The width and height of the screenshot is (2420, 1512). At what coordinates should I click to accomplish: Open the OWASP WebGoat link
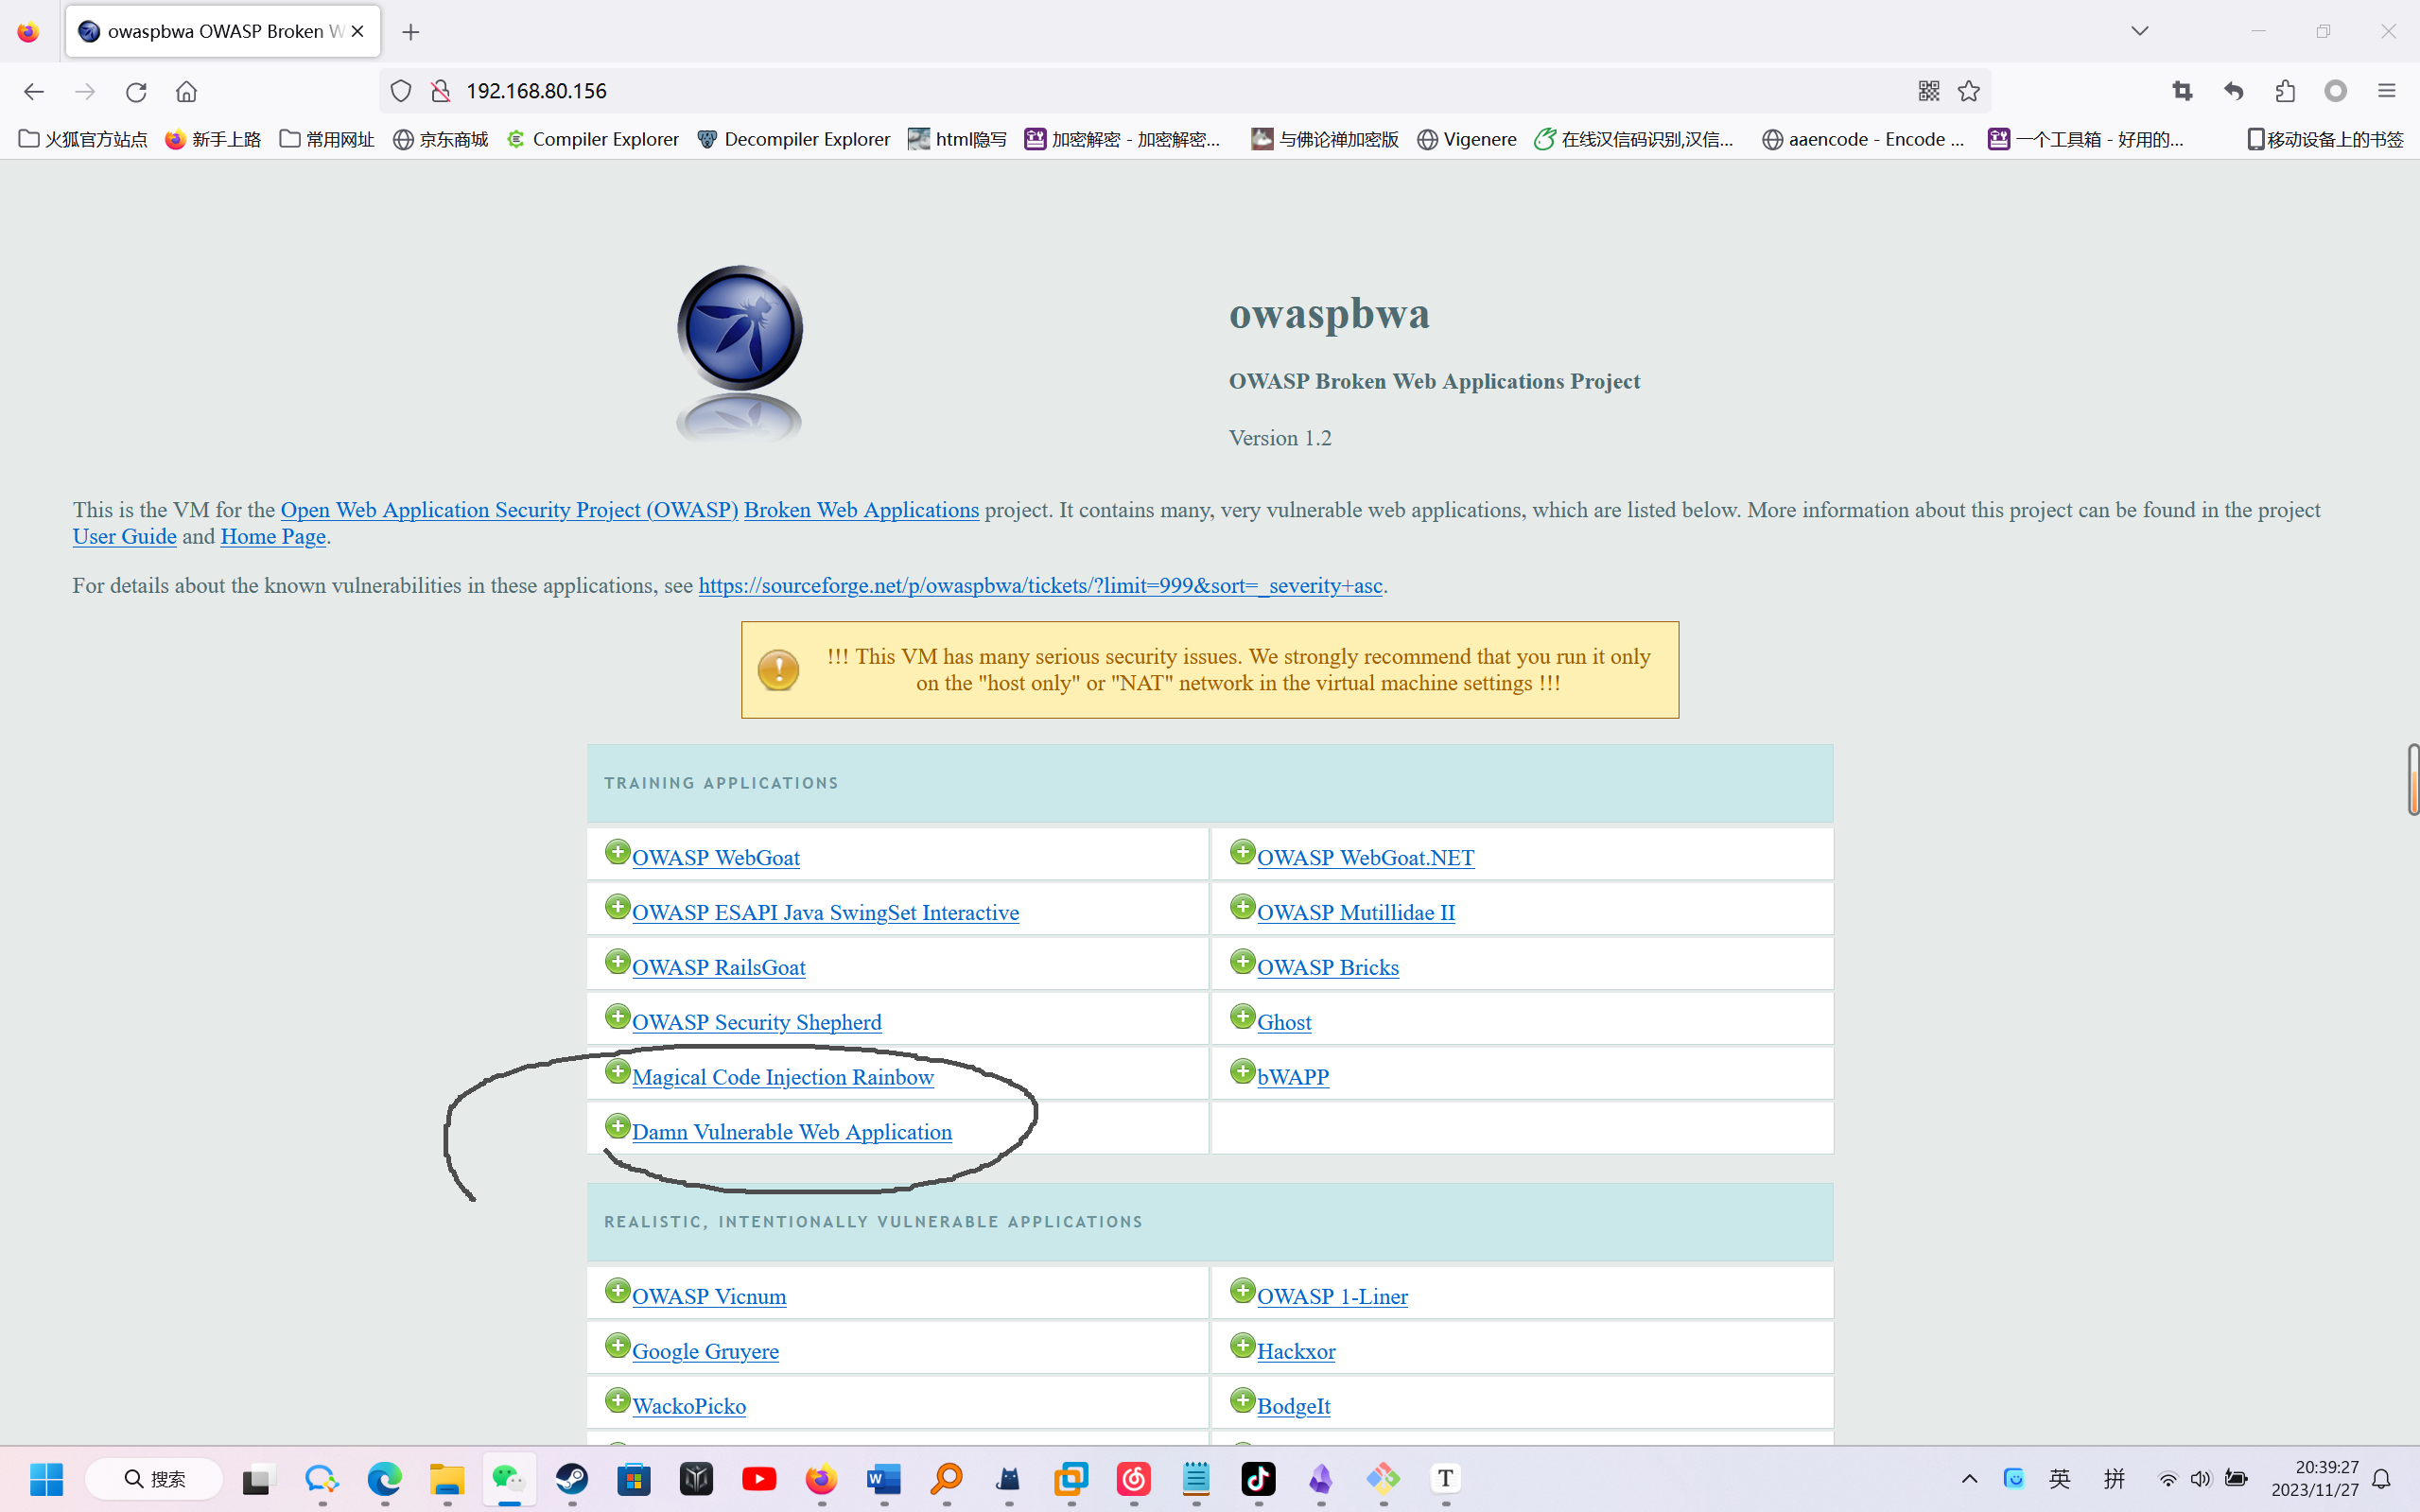pyautogui.click(x=716, y=858)
